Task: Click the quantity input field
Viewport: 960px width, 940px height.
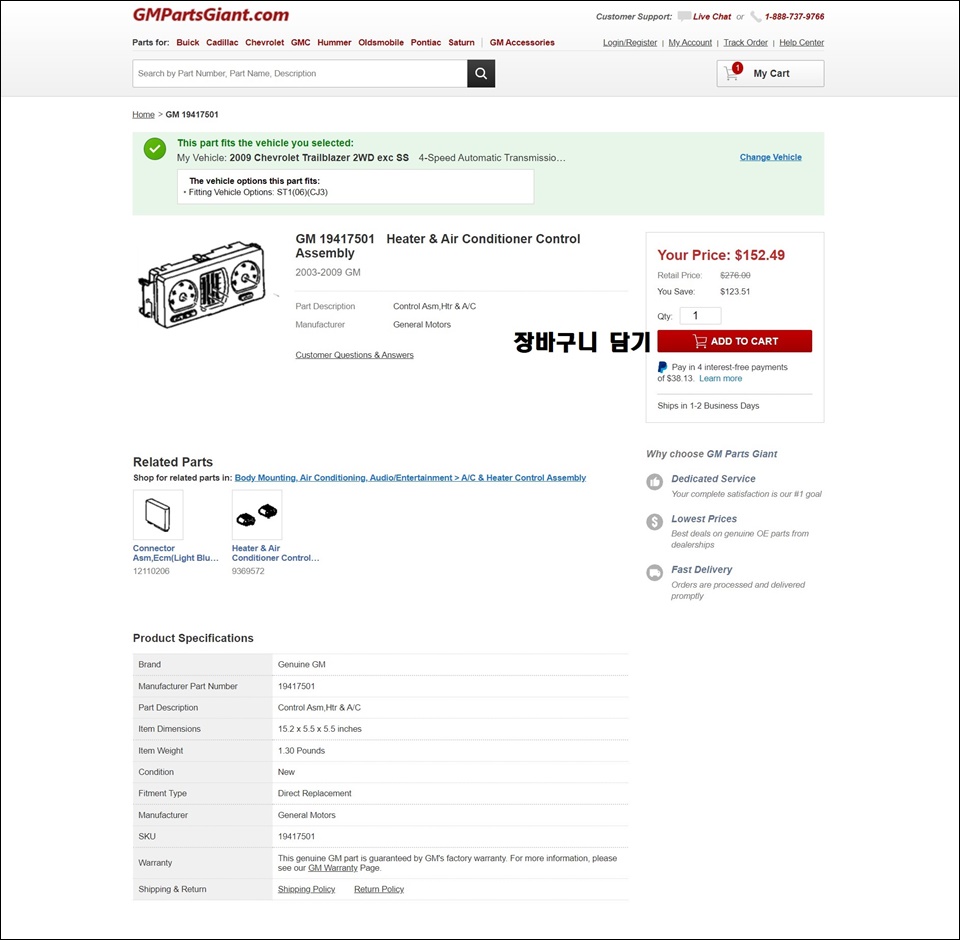Action: (700, 316)
